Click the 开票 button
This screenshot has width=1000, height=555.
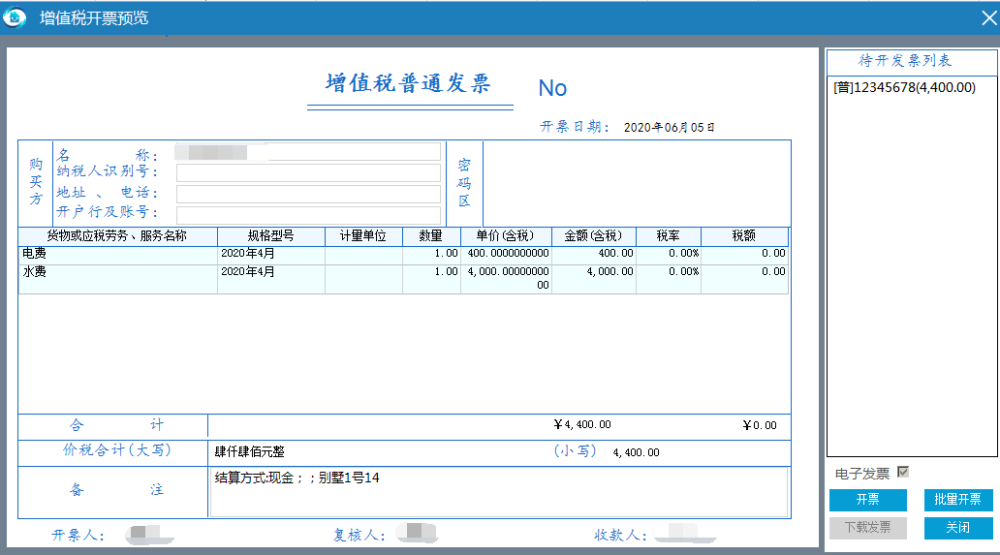[867, 500]
